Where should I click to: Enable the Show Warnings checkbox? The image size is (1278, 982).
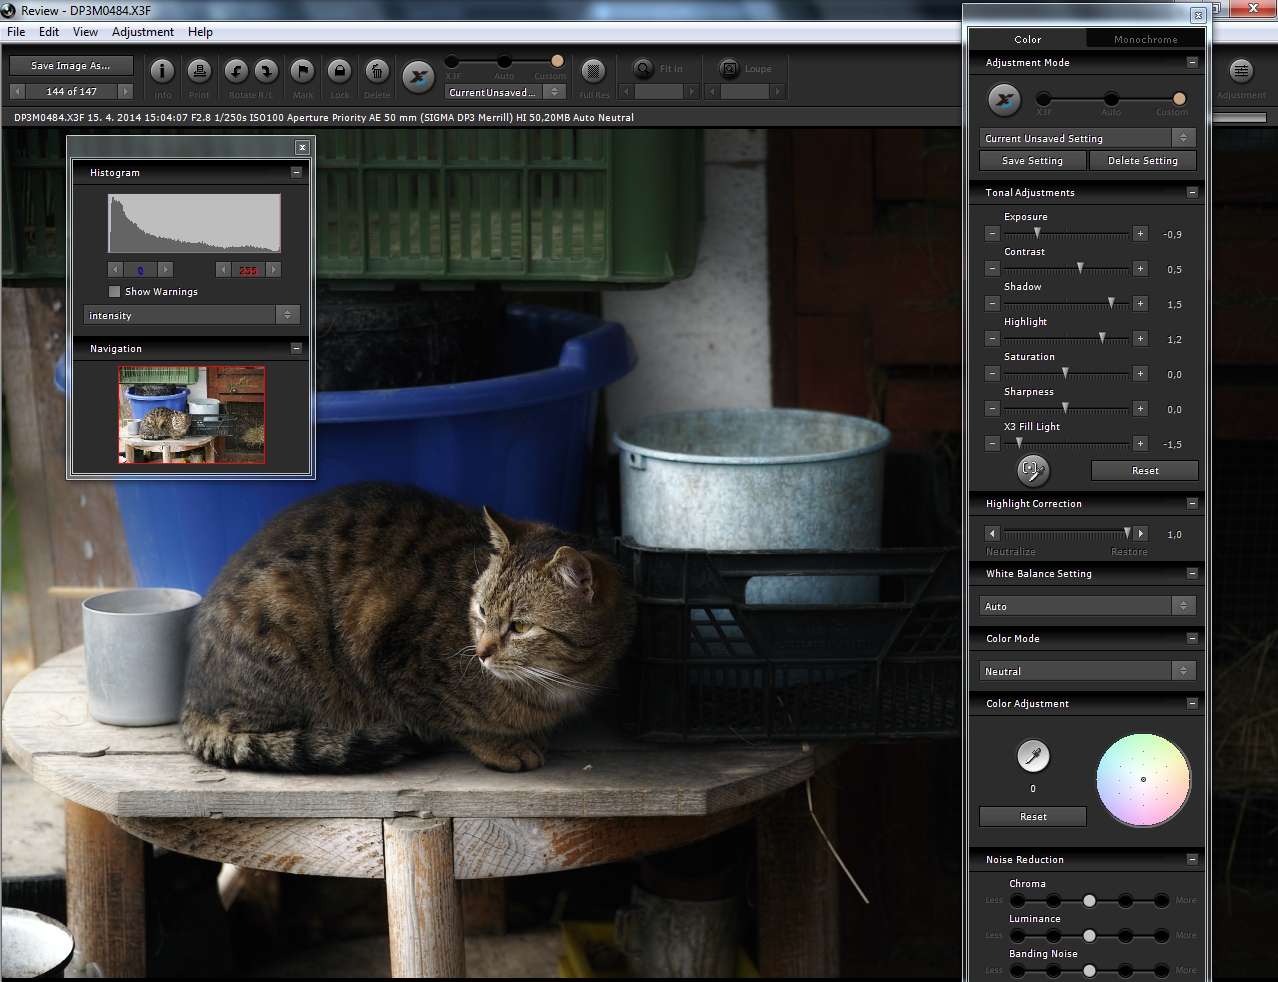(x=115, y=292)
